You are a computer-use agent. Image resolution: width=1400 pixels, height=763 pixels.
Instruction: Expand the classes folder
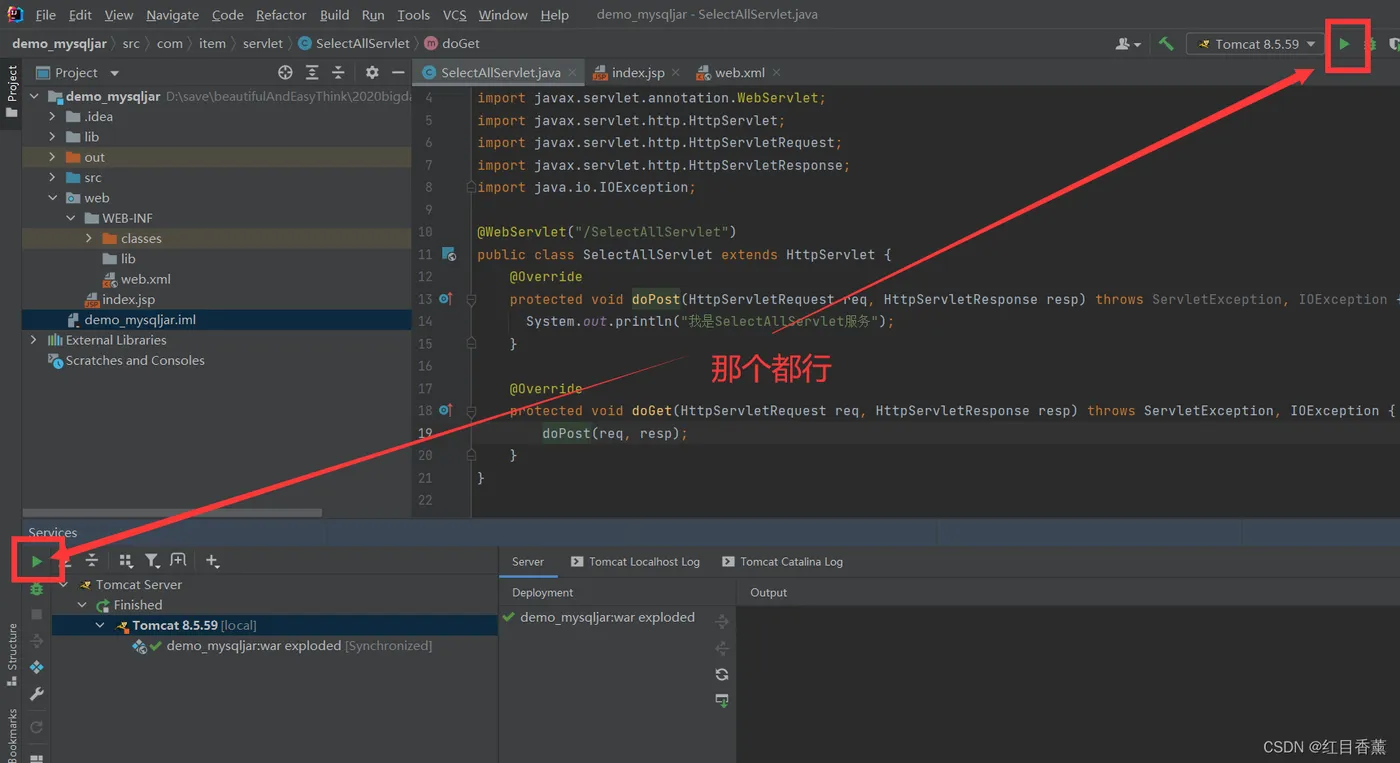89,238
